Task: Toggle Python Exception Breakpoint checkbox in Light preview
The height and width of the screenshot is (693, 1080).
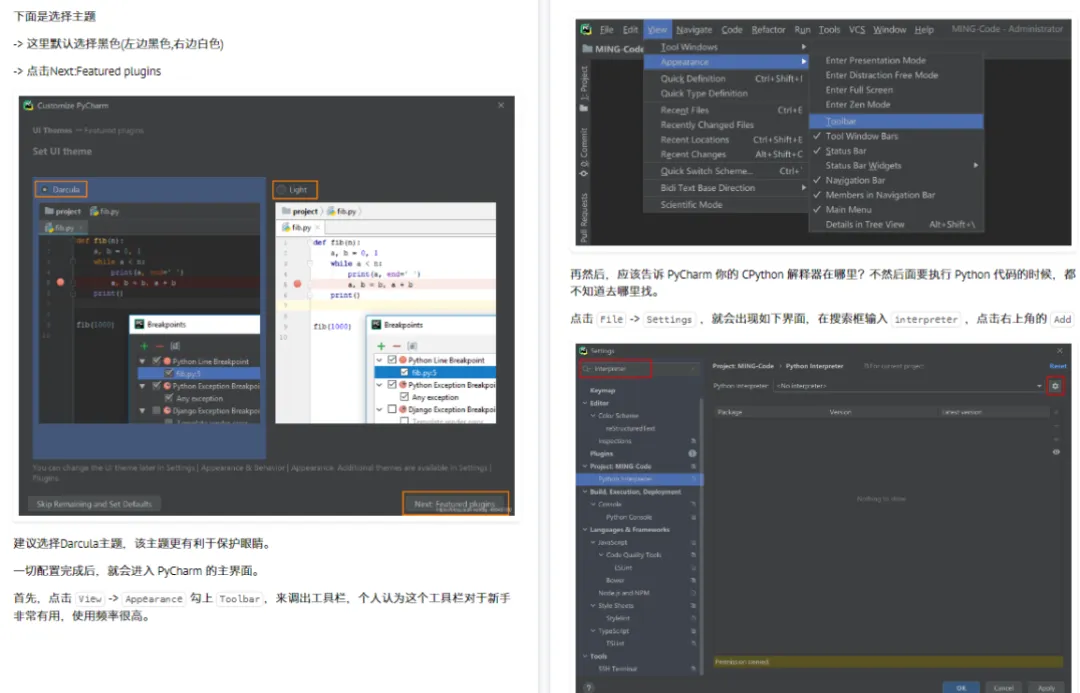Action: tap(392, 384)
